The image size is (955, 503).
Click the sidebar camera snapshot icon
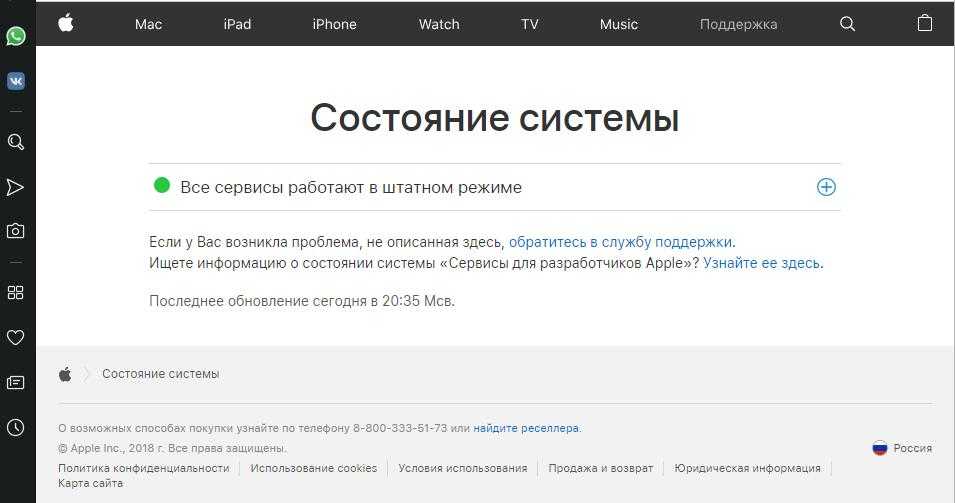click(x=16, y=231)
